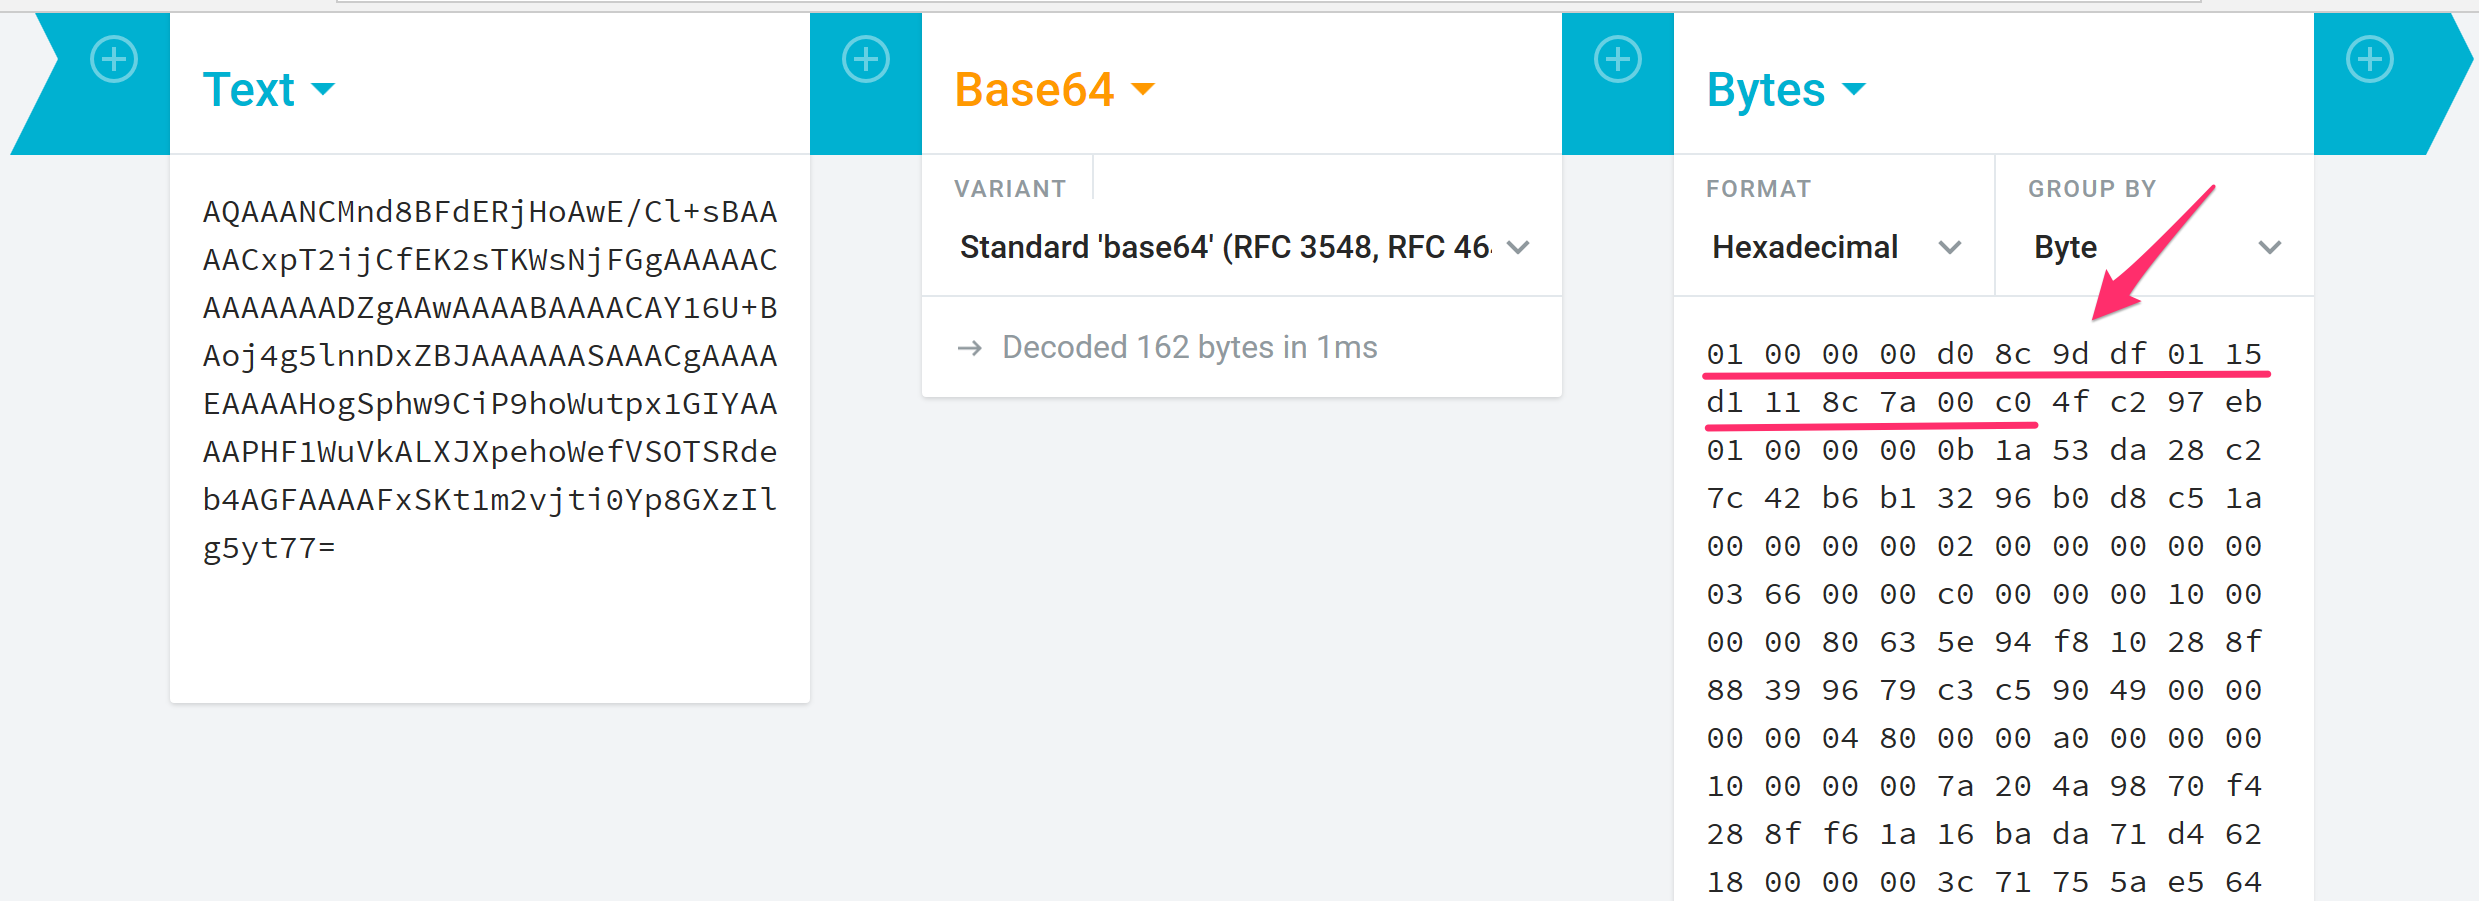Viewport: 2479px width, 901px height.
Task: Click the caret next to the Bytes heading
Action: (x=1856, y=90)
